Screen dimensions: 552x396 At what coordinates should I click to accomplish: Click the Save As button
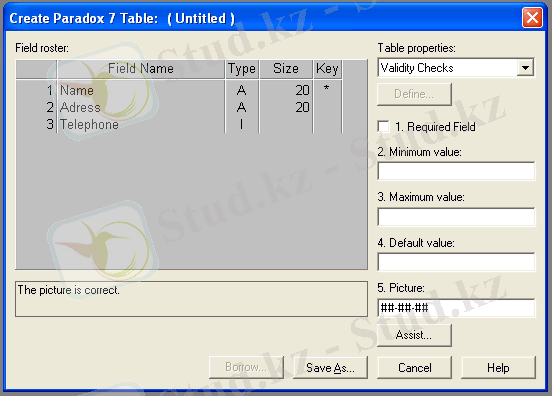point(330,367)
